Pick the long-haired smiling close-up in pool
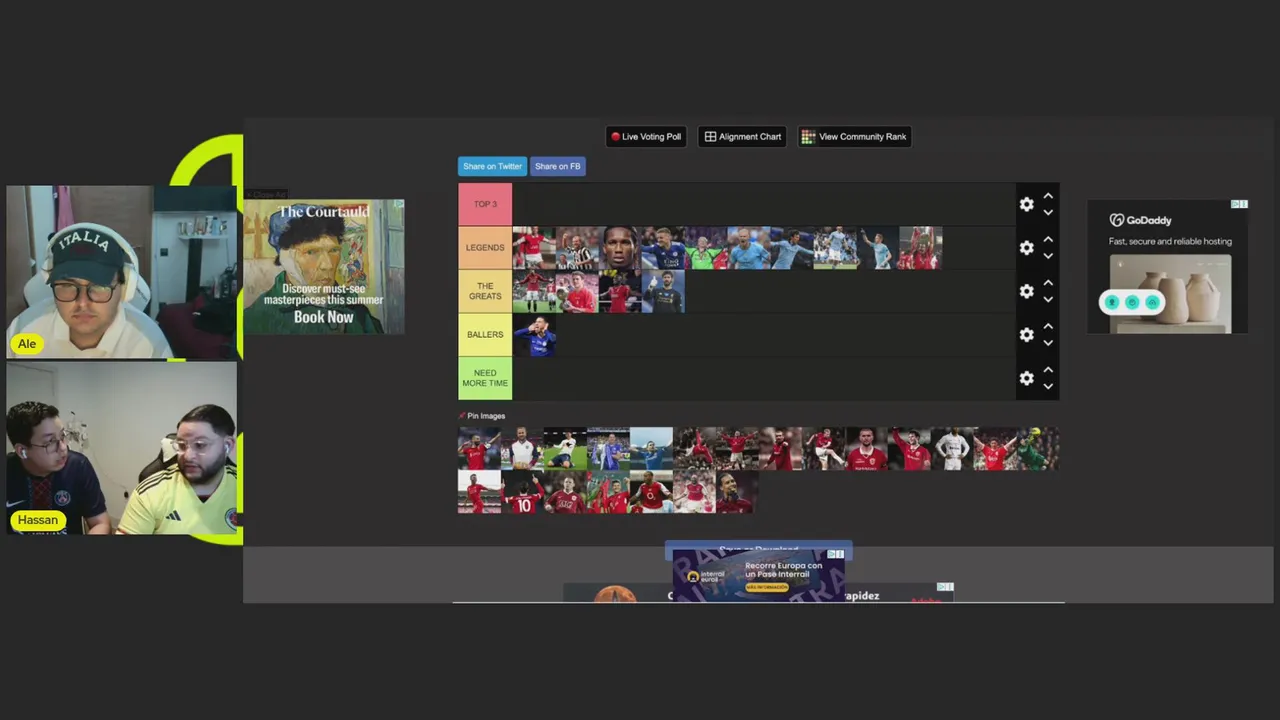Image resolution: width=1280 pixels, height=720 pixels. coord(737,492)
